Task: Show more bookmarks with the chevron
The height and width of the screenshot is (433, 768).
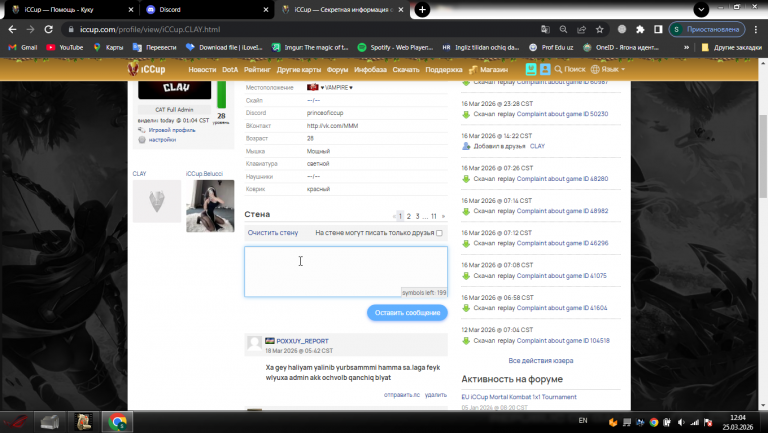Action: 686,48
